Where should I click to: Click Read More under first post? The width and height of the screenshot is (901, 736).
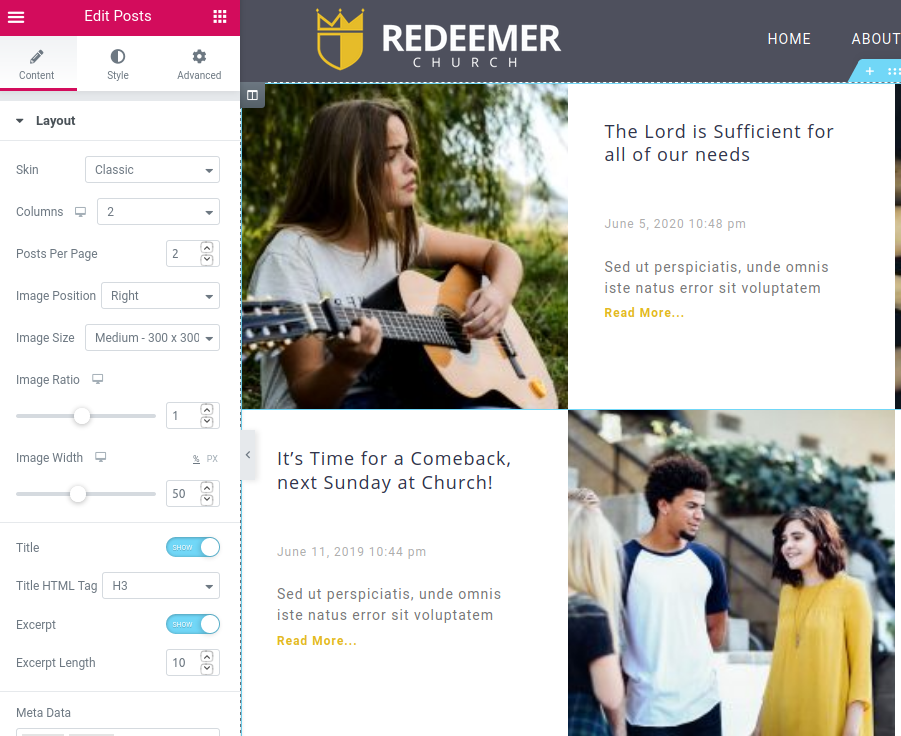point(644,313)
